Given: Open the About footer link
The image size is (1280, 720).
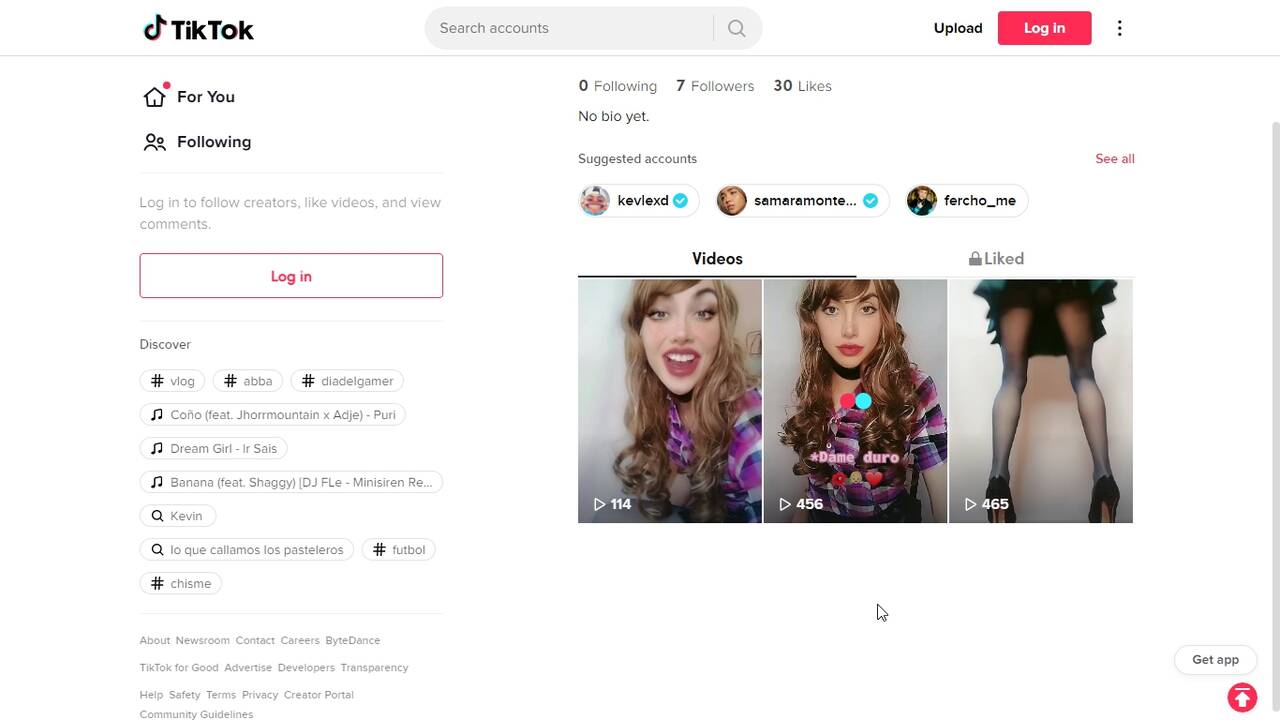Looking at the screenshot, I should (155, 640).
